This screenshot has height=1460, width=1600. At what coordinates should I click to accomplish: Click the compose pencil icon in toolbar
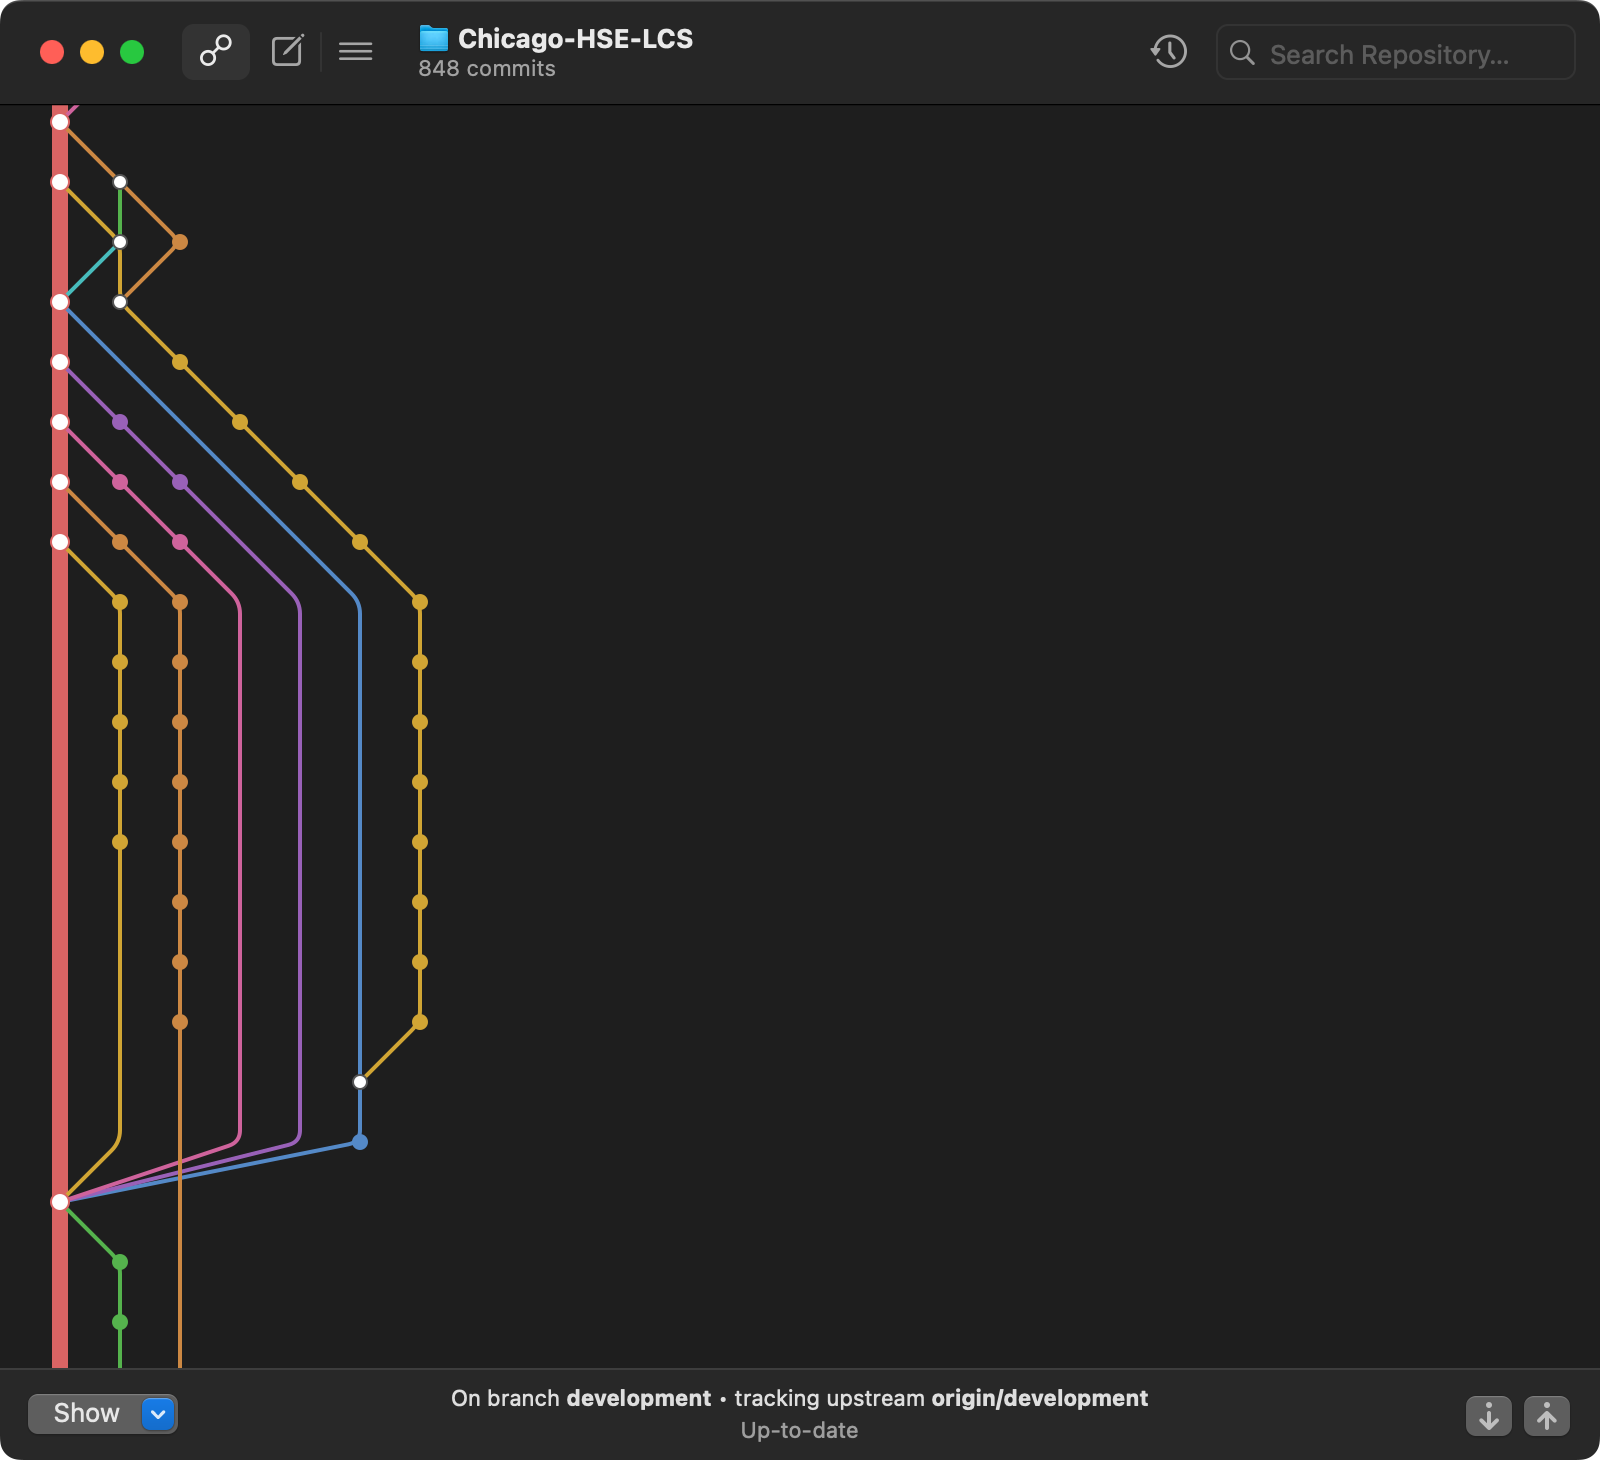pos(287,51)
